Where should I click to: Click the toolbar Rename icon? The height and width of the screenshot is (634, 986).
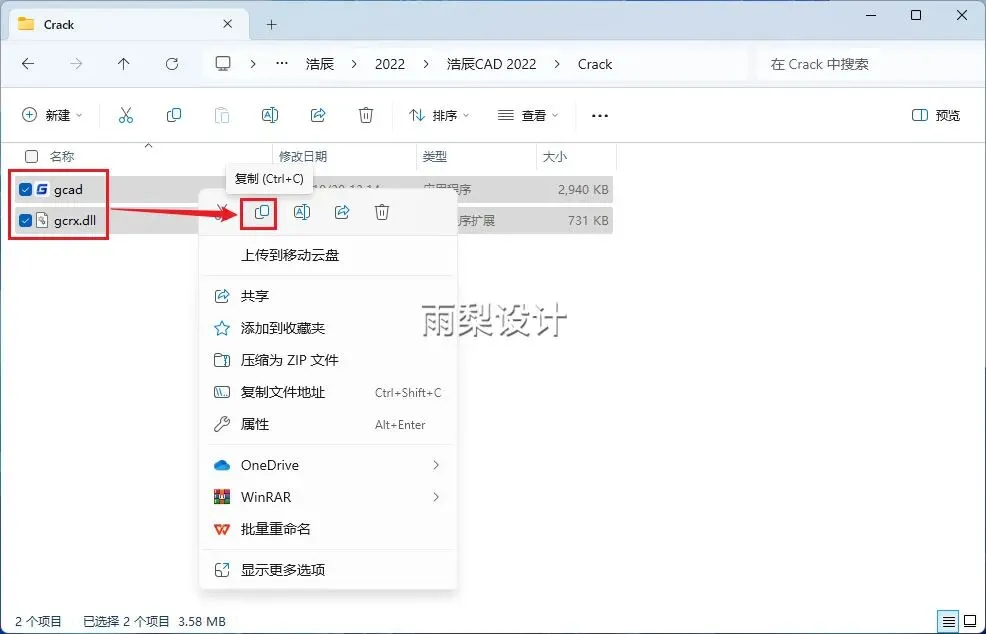[270, 115]
